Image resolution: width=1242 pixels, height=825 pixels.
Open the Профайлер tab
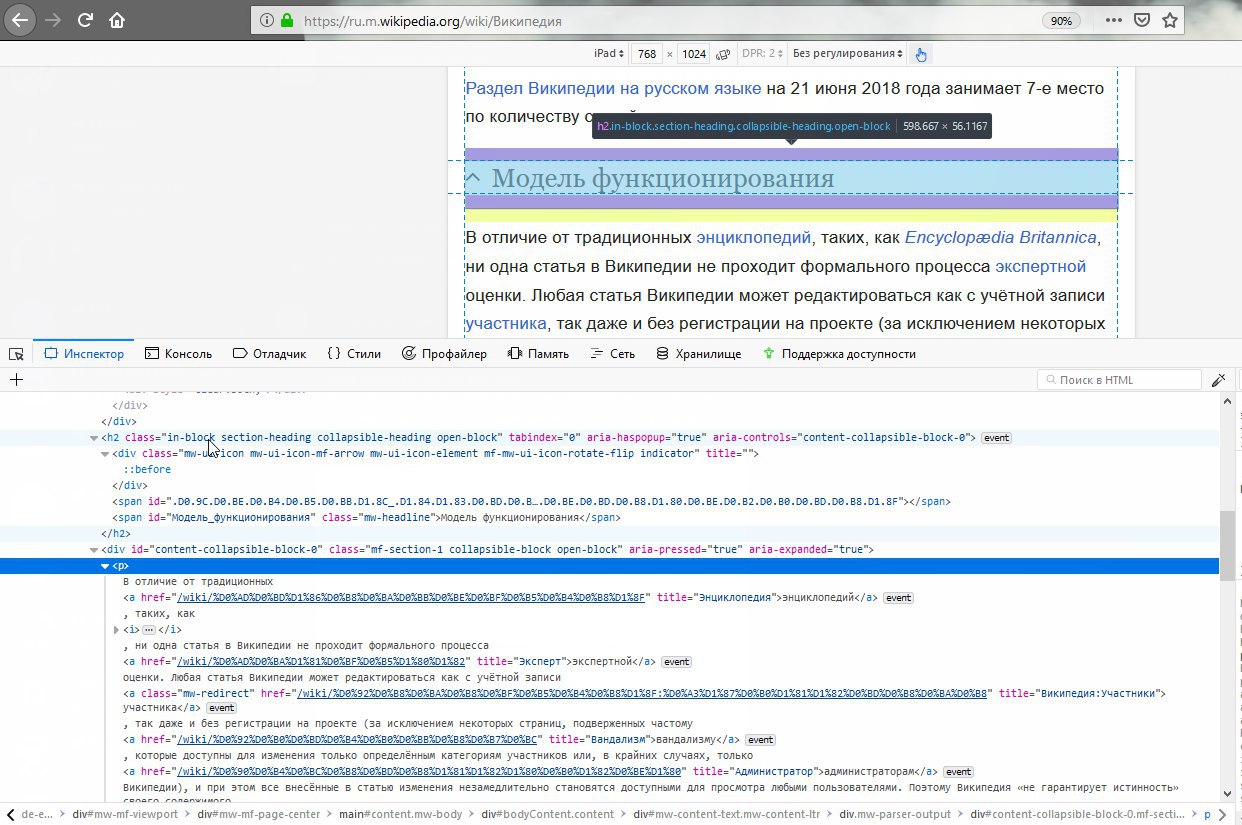tap(444, 354)
